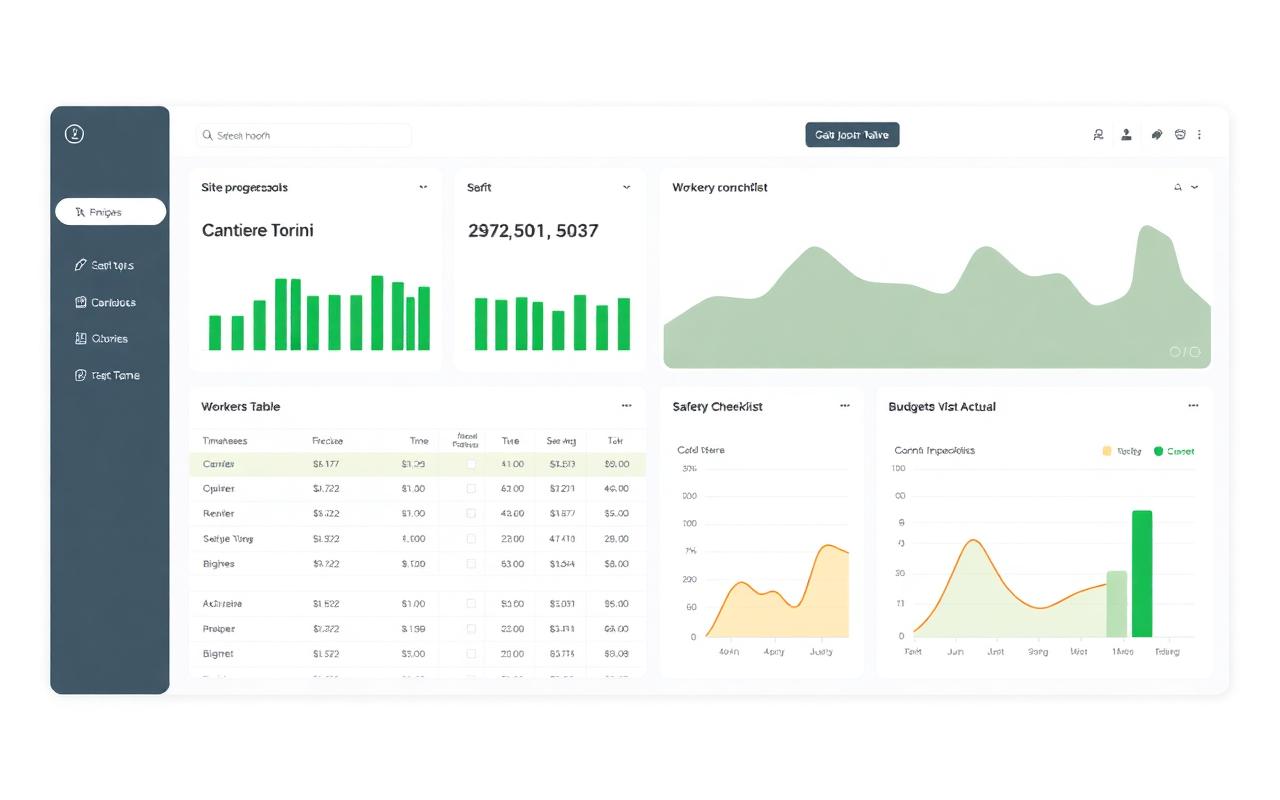Click the Sellye Tung name cell
The width and height of the screenshot is (1280, 800).
[x=228, y=539]
